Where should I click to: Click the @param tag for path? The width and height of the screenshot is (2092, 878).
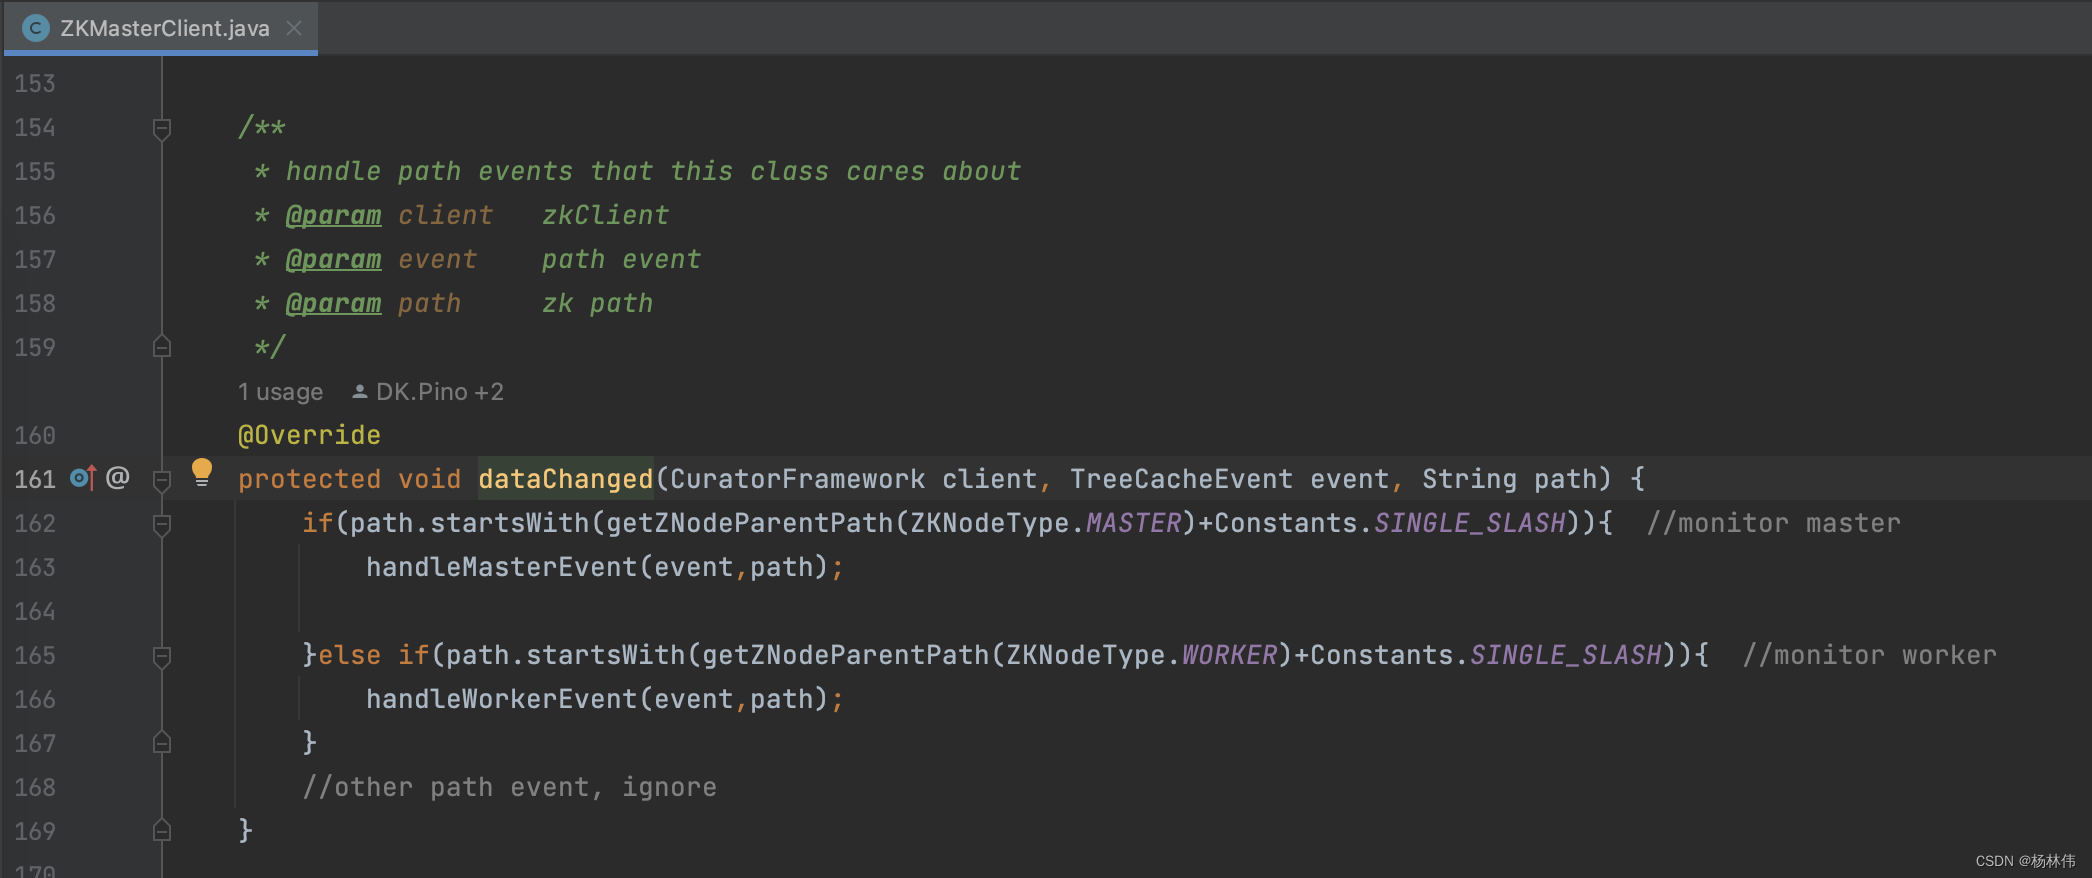coord(333,303)
